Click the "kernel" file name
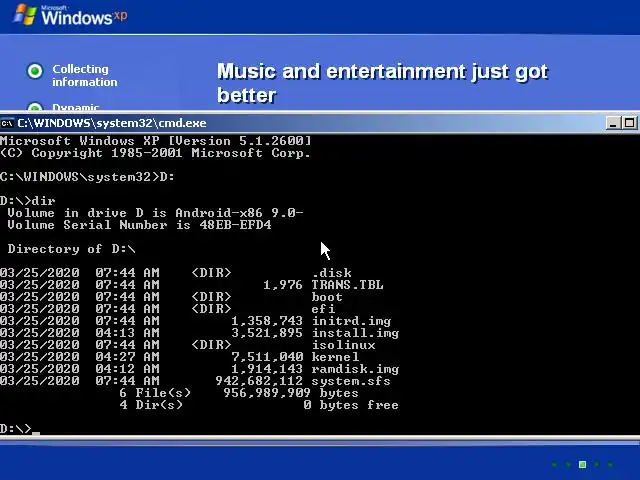 click(335, 357)
